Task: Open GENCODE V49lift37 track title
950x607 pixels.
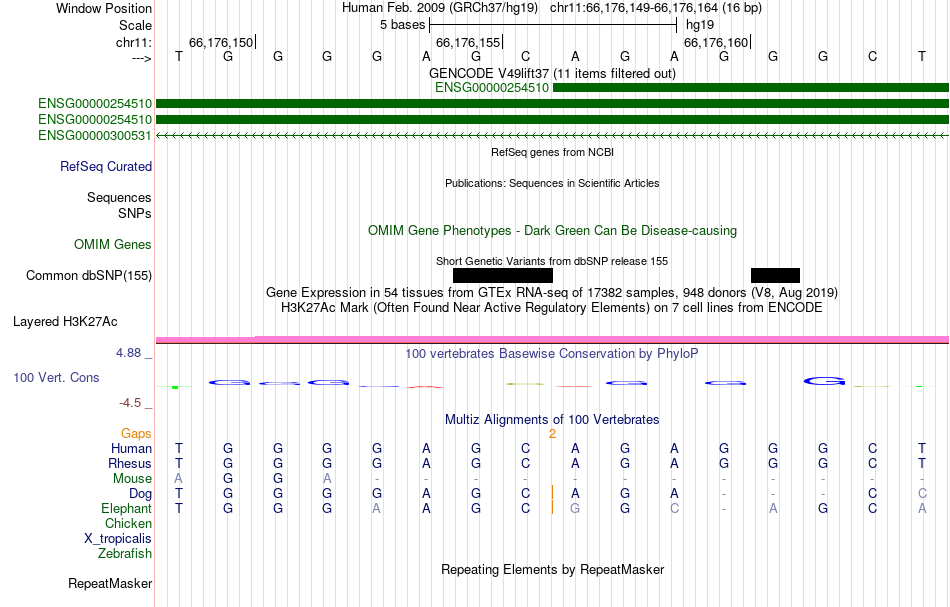Action: point(552,73)
